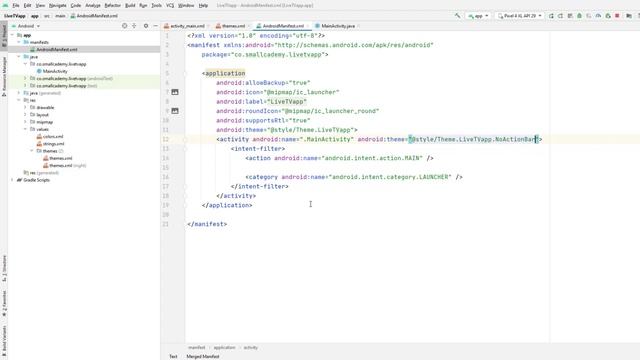Click the application breadcrumb at editor bottom

[x=224, y=348]
